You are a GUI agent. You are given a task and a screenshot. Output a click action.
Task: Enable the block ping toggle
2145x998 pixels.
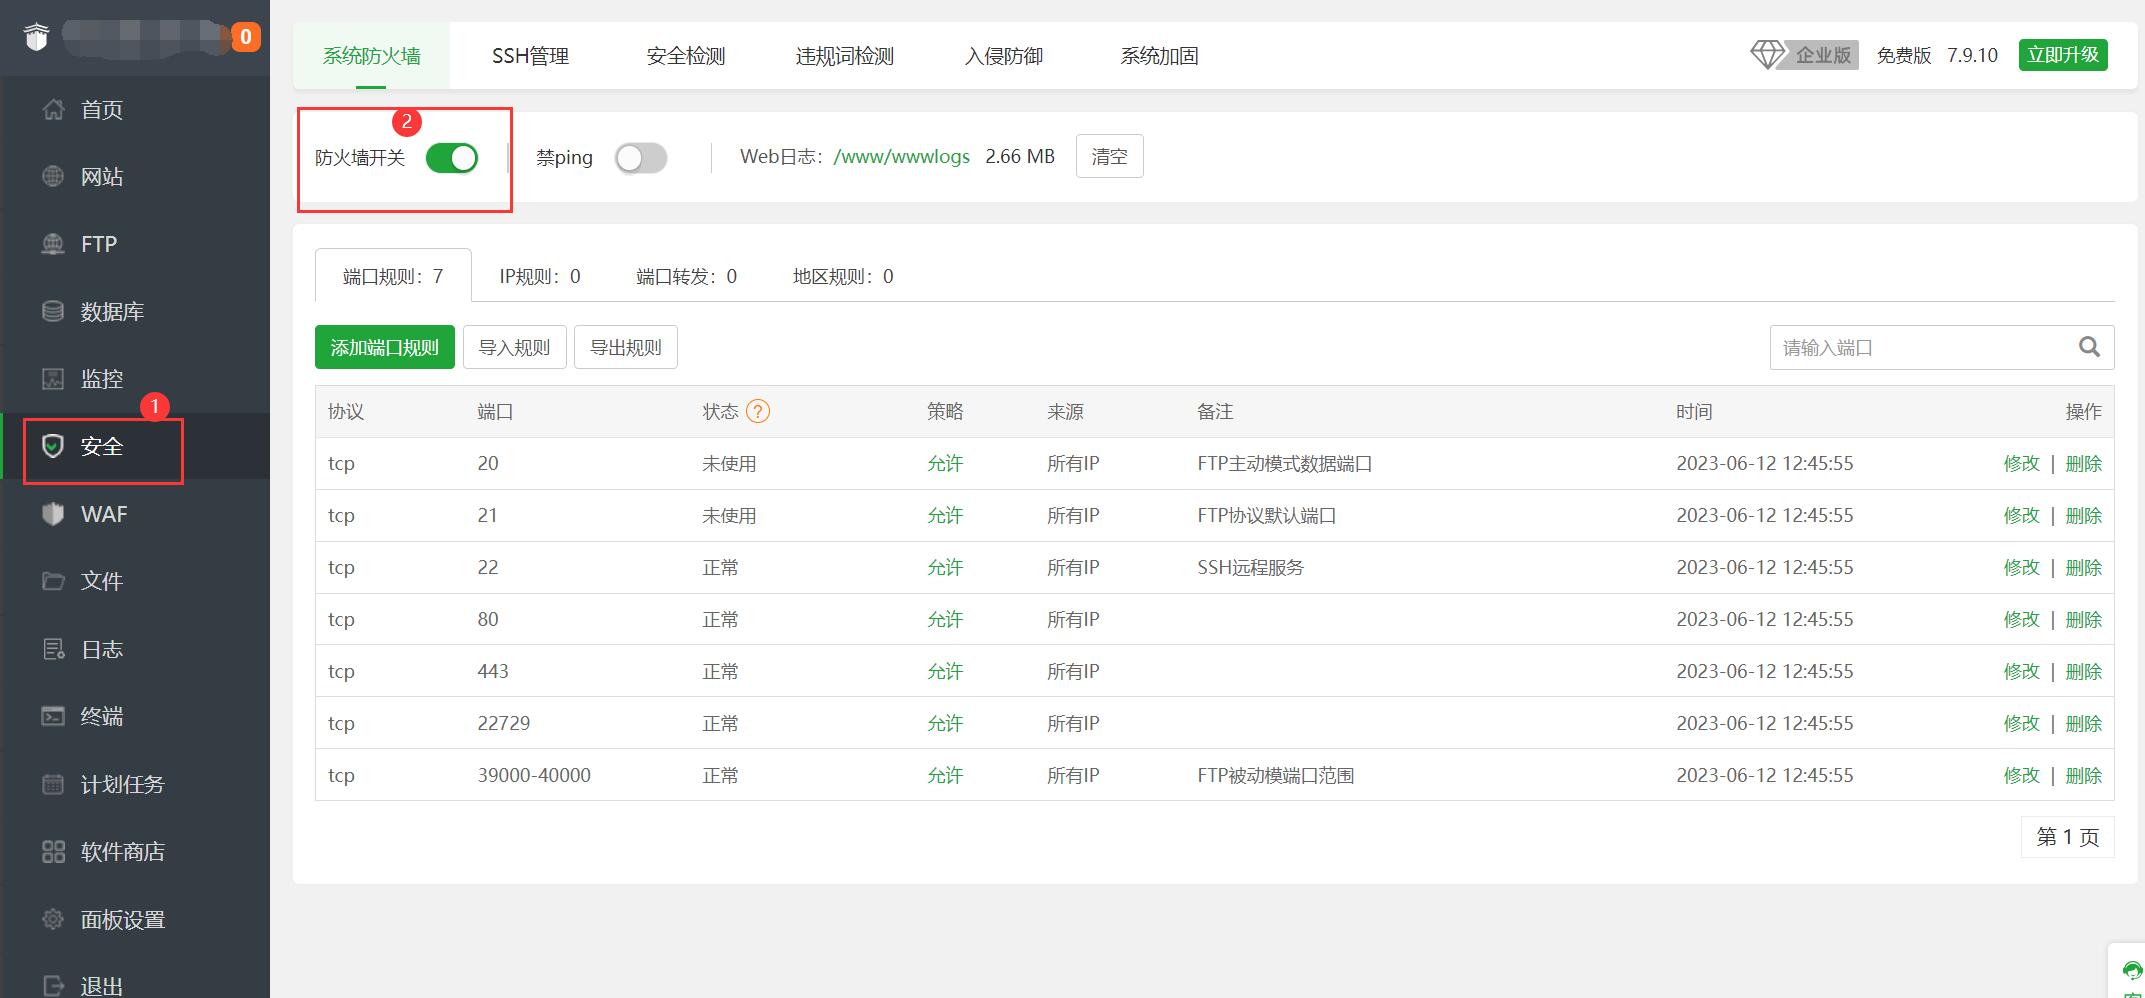(x=641, y=158)
